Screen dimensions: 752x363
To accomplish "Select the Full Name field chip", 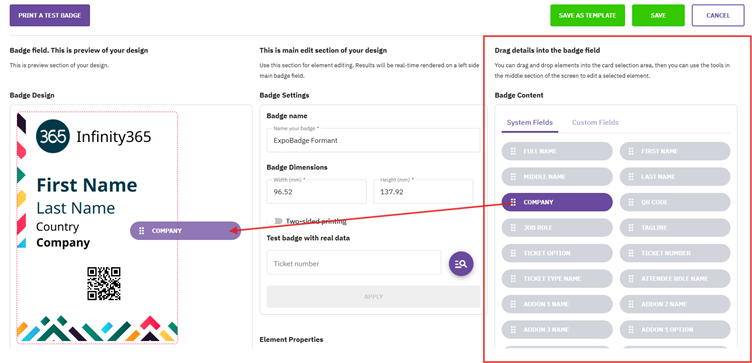I will (557, 151).
